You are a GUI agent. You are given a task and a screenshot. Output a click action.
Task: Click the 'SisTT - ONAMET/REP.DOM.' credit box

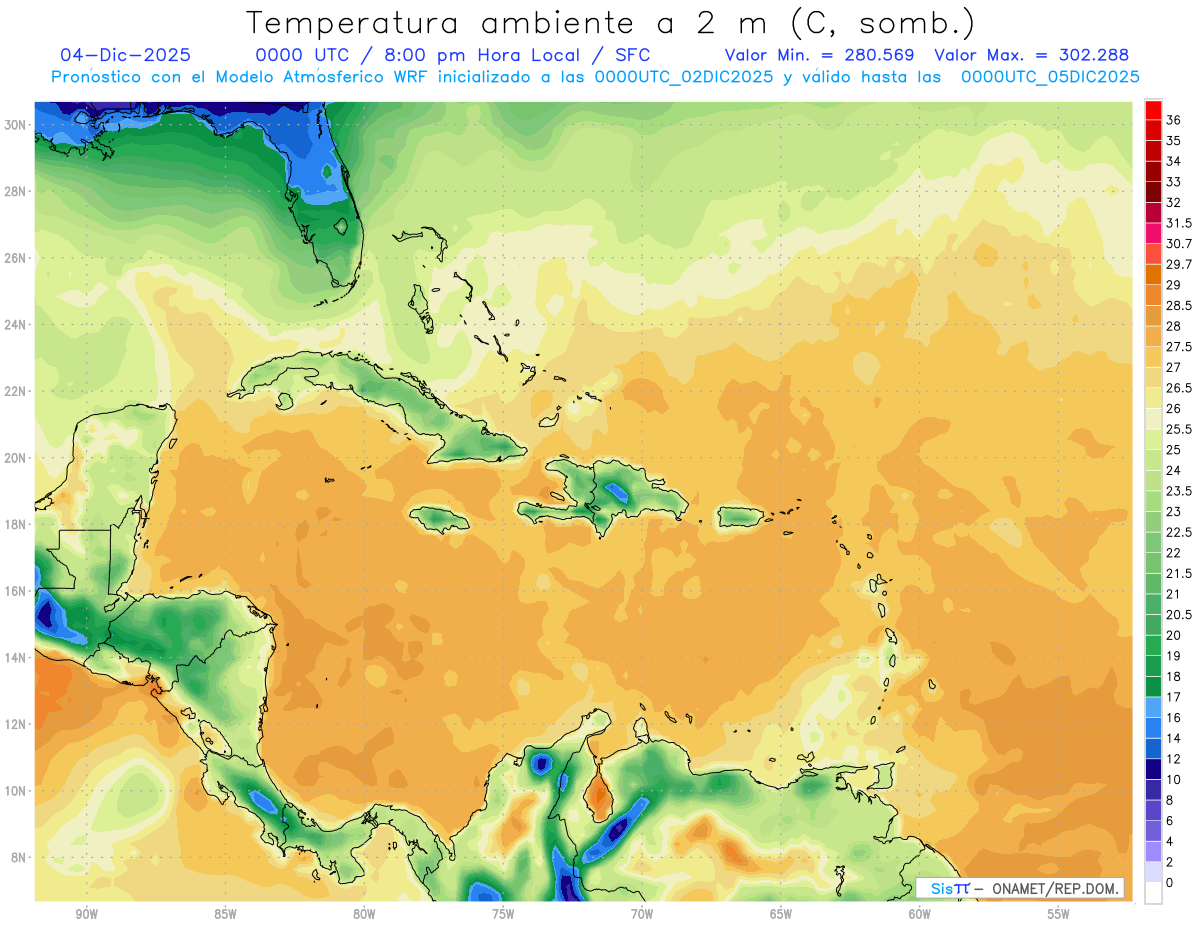coord(1020,888)
